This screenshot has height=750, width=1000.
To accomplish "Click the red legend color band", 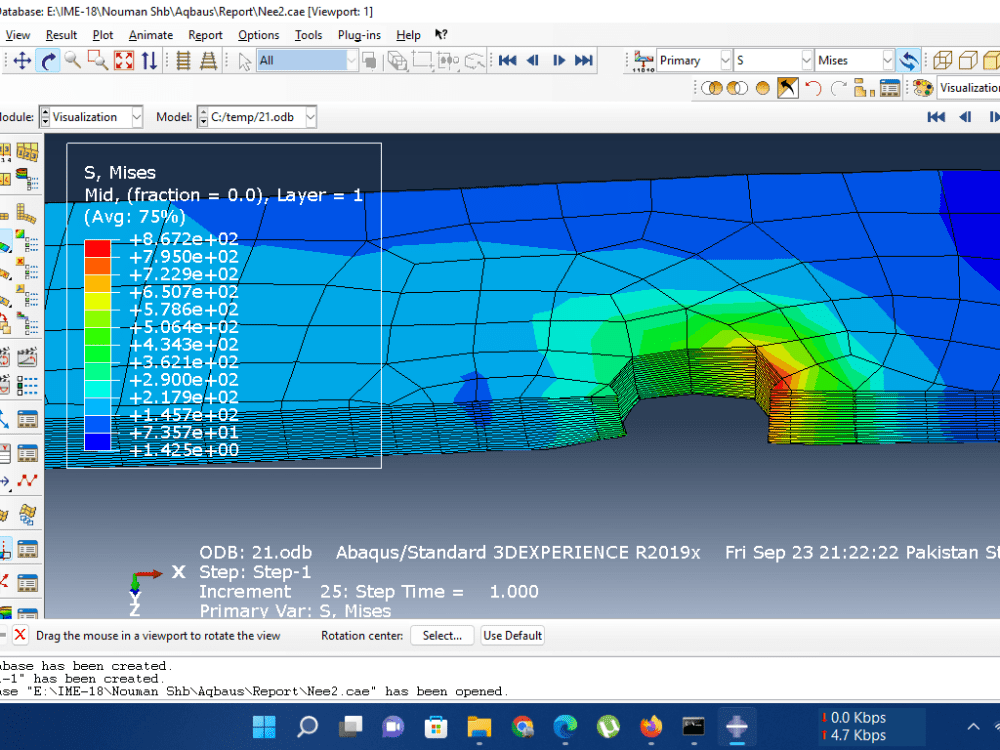I will point(98,248).
